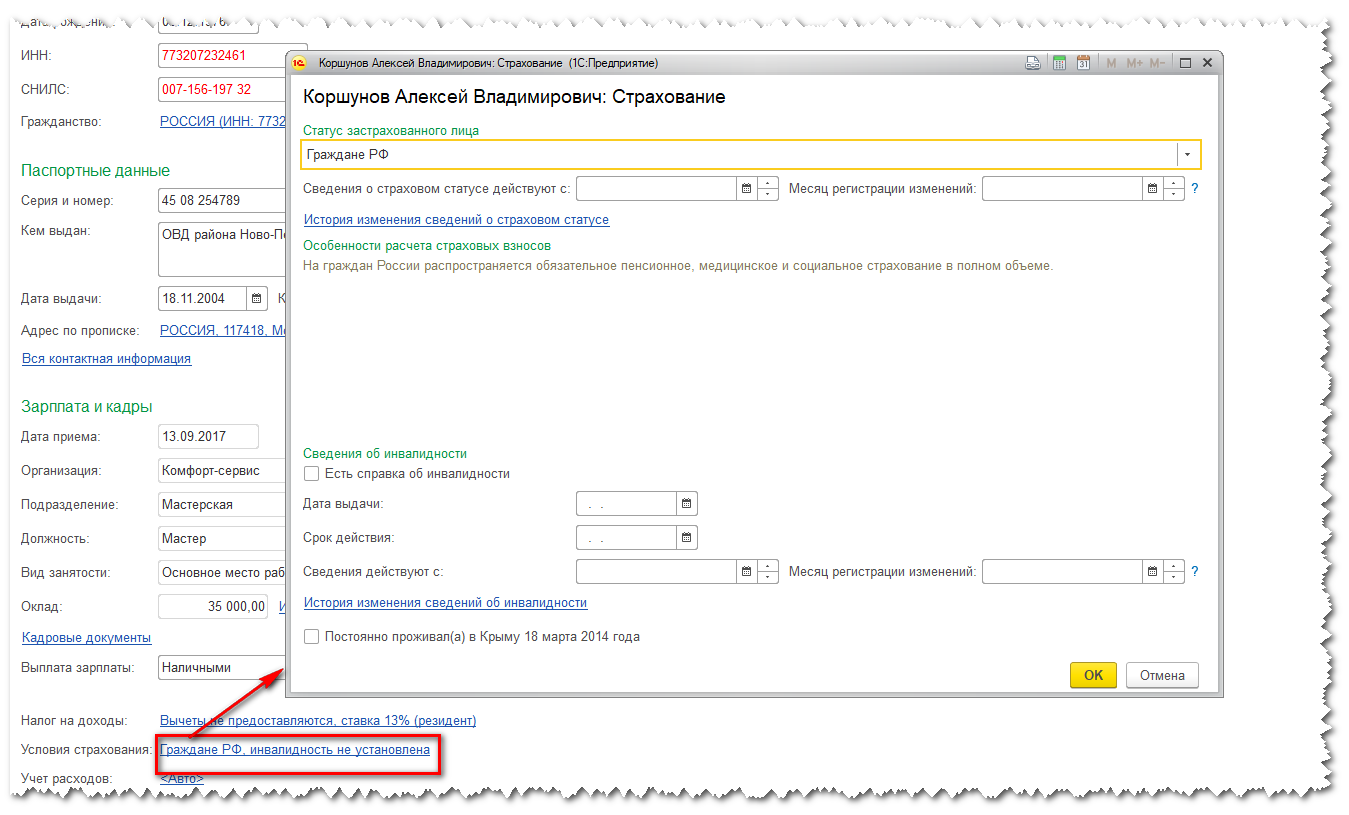This screenshot has width=1349, height=815.
Task: Open 'Вся контактная информация' link
Action: (x=106, y=358)
